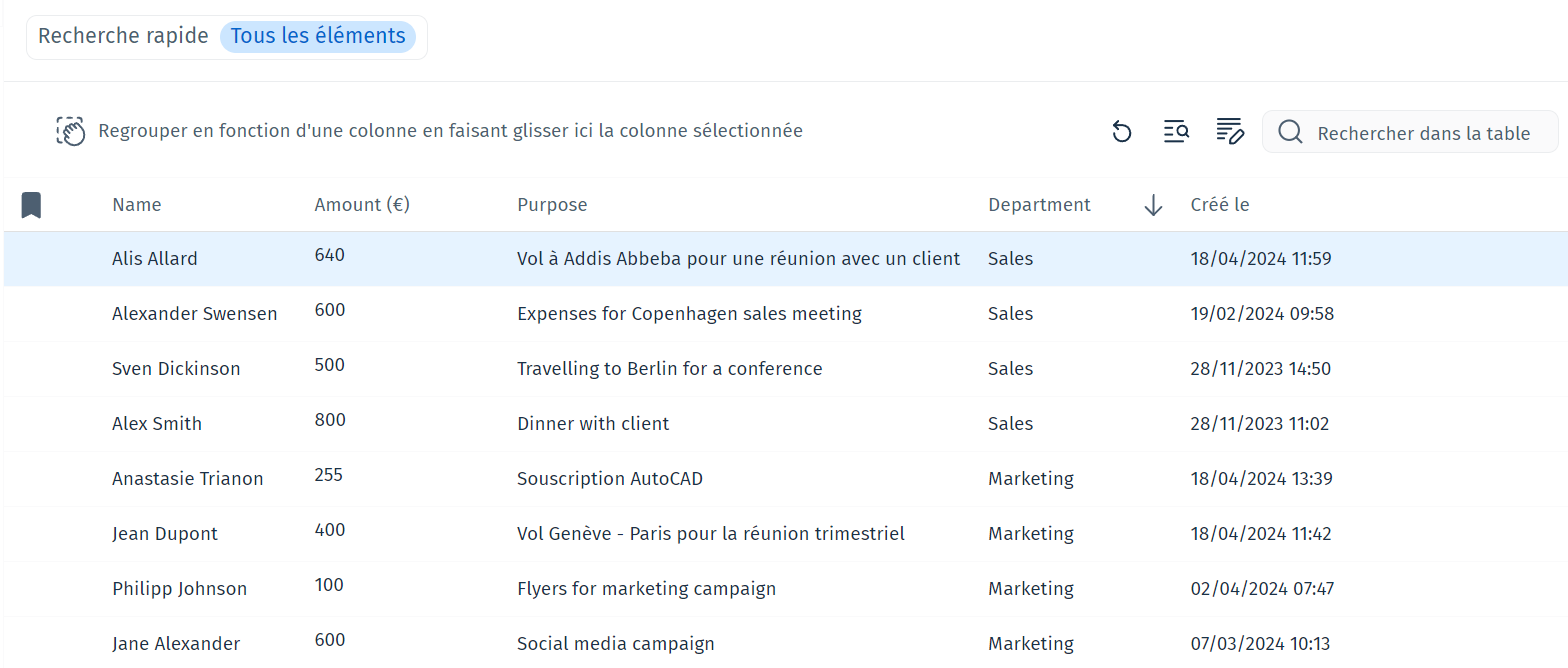Select the Alis Allard row
Viewport: 1568px width, 668px height.
click(155, 259)
